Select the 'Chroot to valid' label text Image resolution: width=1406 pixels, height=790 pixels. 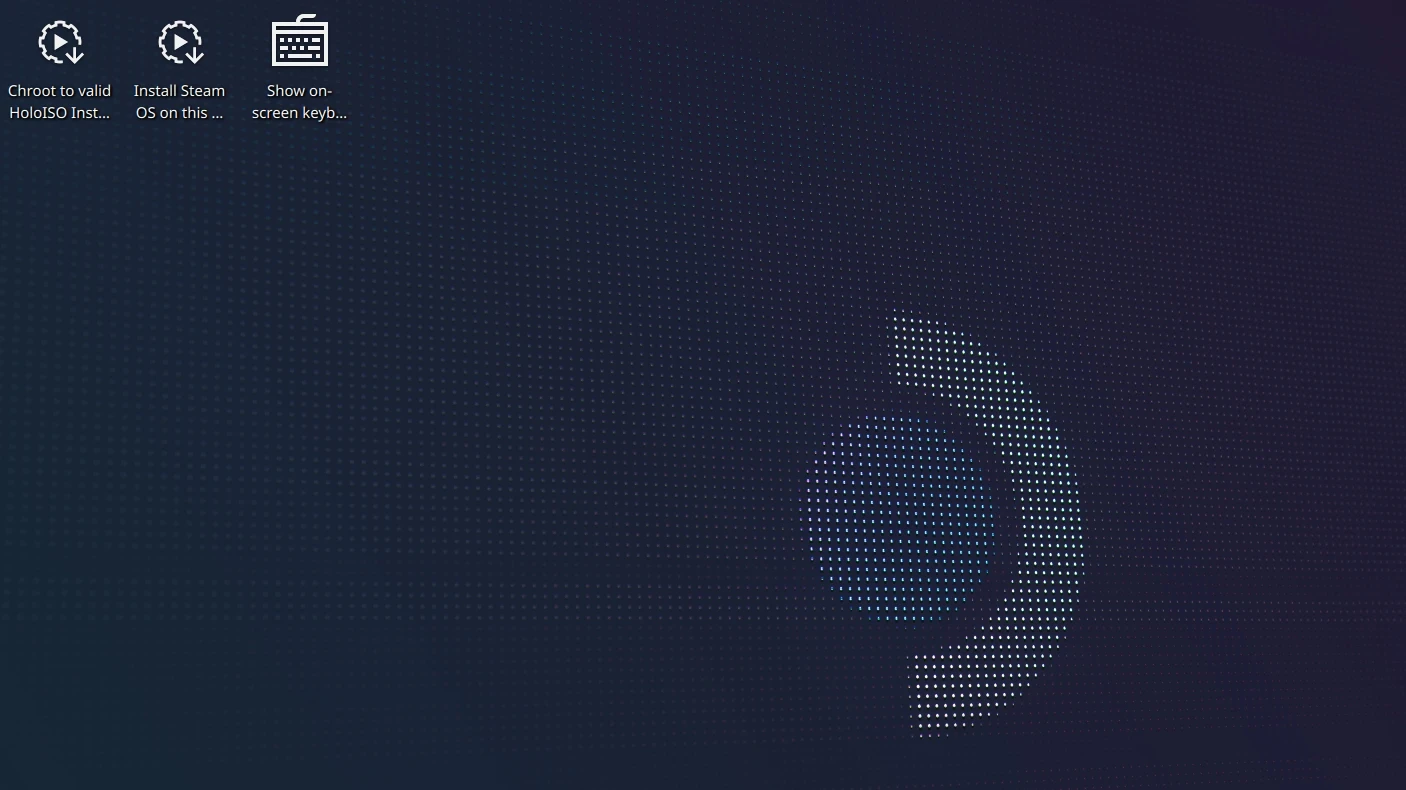[59, 91]
